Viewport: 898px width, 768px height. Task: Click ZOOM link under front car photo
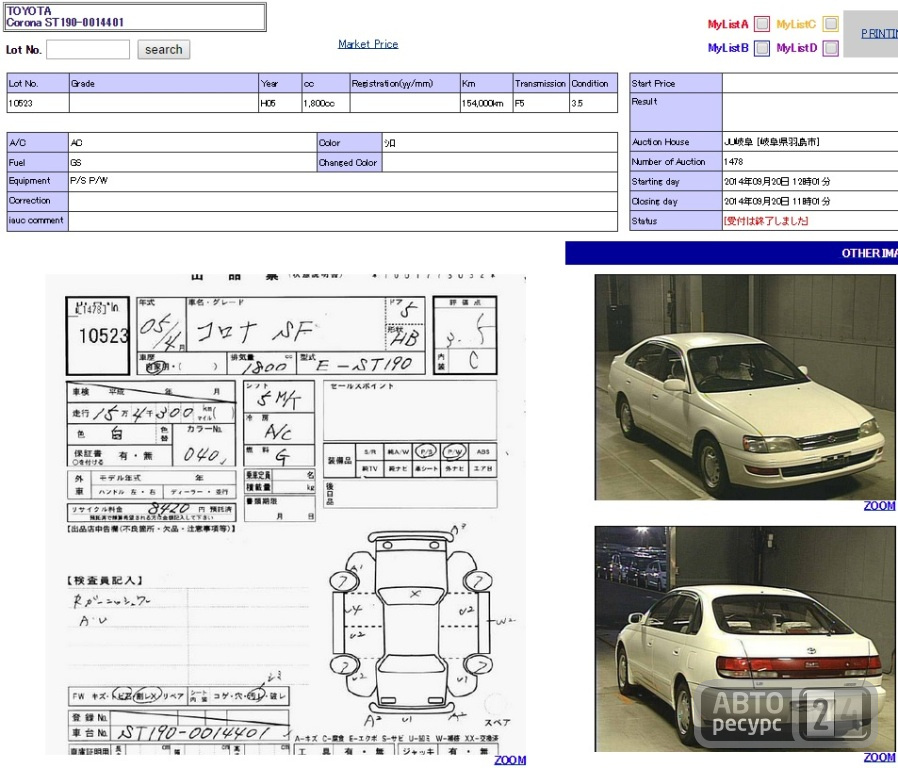coord(879,506)
